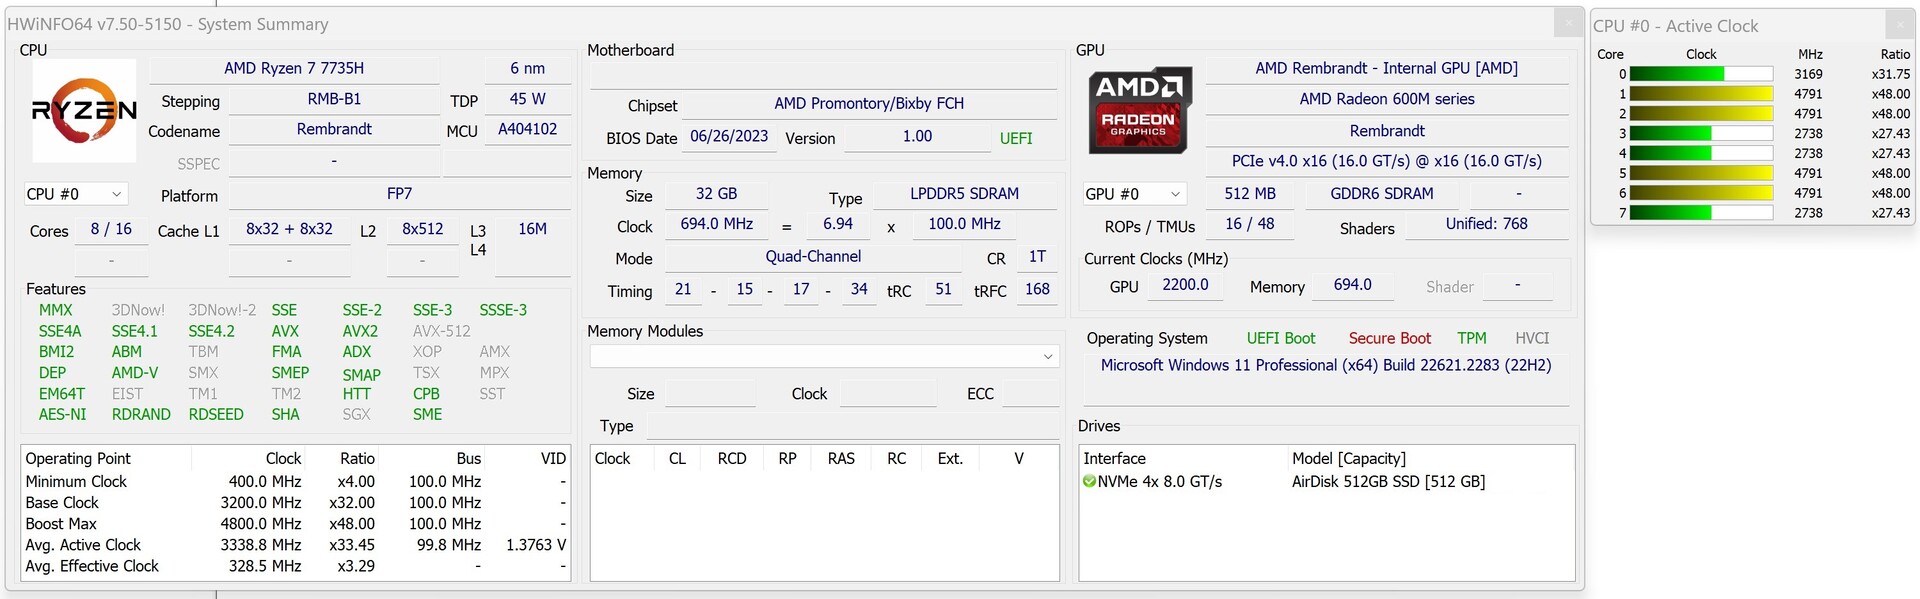The width and height of the screenshot is (1920, 599).
Task: Click the AVX2 feature label
Action: click(x=360, y=332)
